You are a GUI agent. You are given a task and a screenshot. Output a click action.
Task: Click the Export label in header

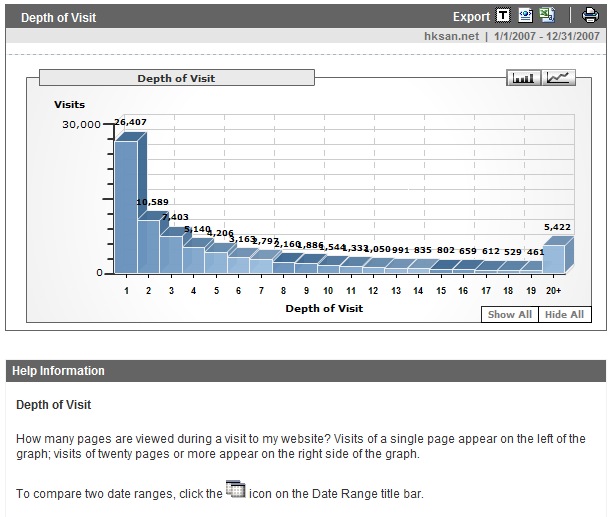coord(471,16)
